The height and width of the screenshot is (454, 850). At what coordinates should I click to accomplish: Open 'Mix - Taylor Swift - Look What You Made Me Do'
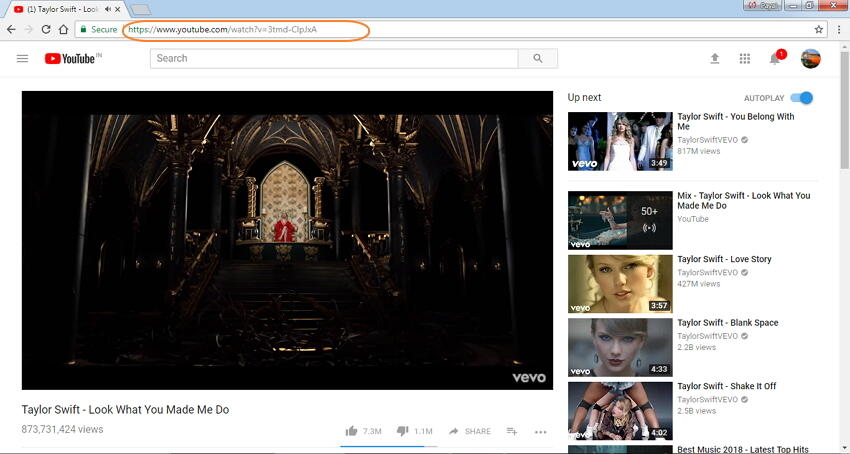[744, 201]
